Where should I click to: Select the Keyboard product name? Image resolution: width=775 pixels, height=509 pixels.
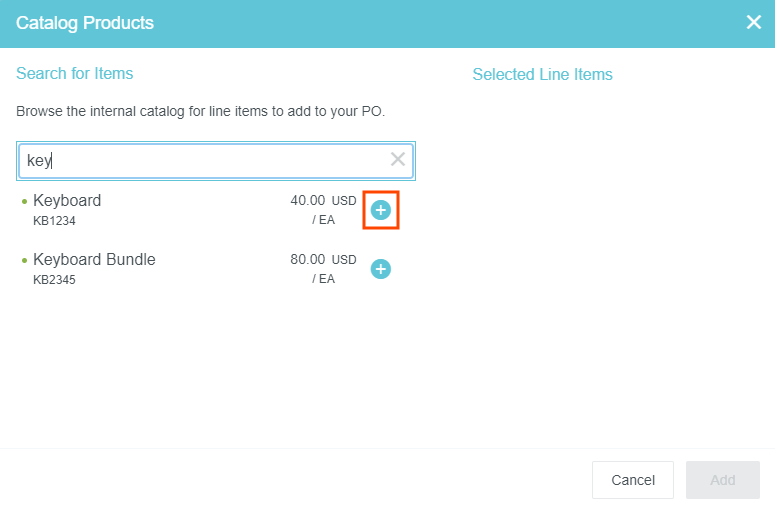point(67,200)
